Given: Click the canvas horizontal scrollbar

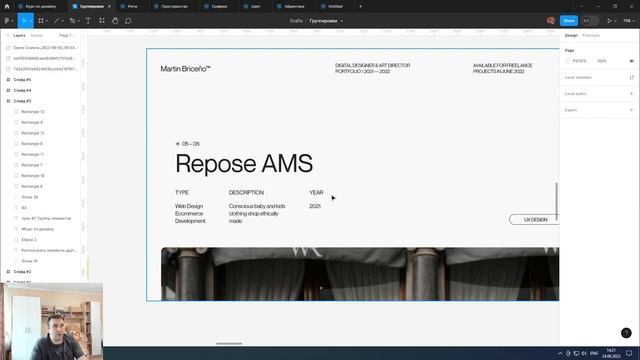Looking at the screenshot, I should pos(229,344).
